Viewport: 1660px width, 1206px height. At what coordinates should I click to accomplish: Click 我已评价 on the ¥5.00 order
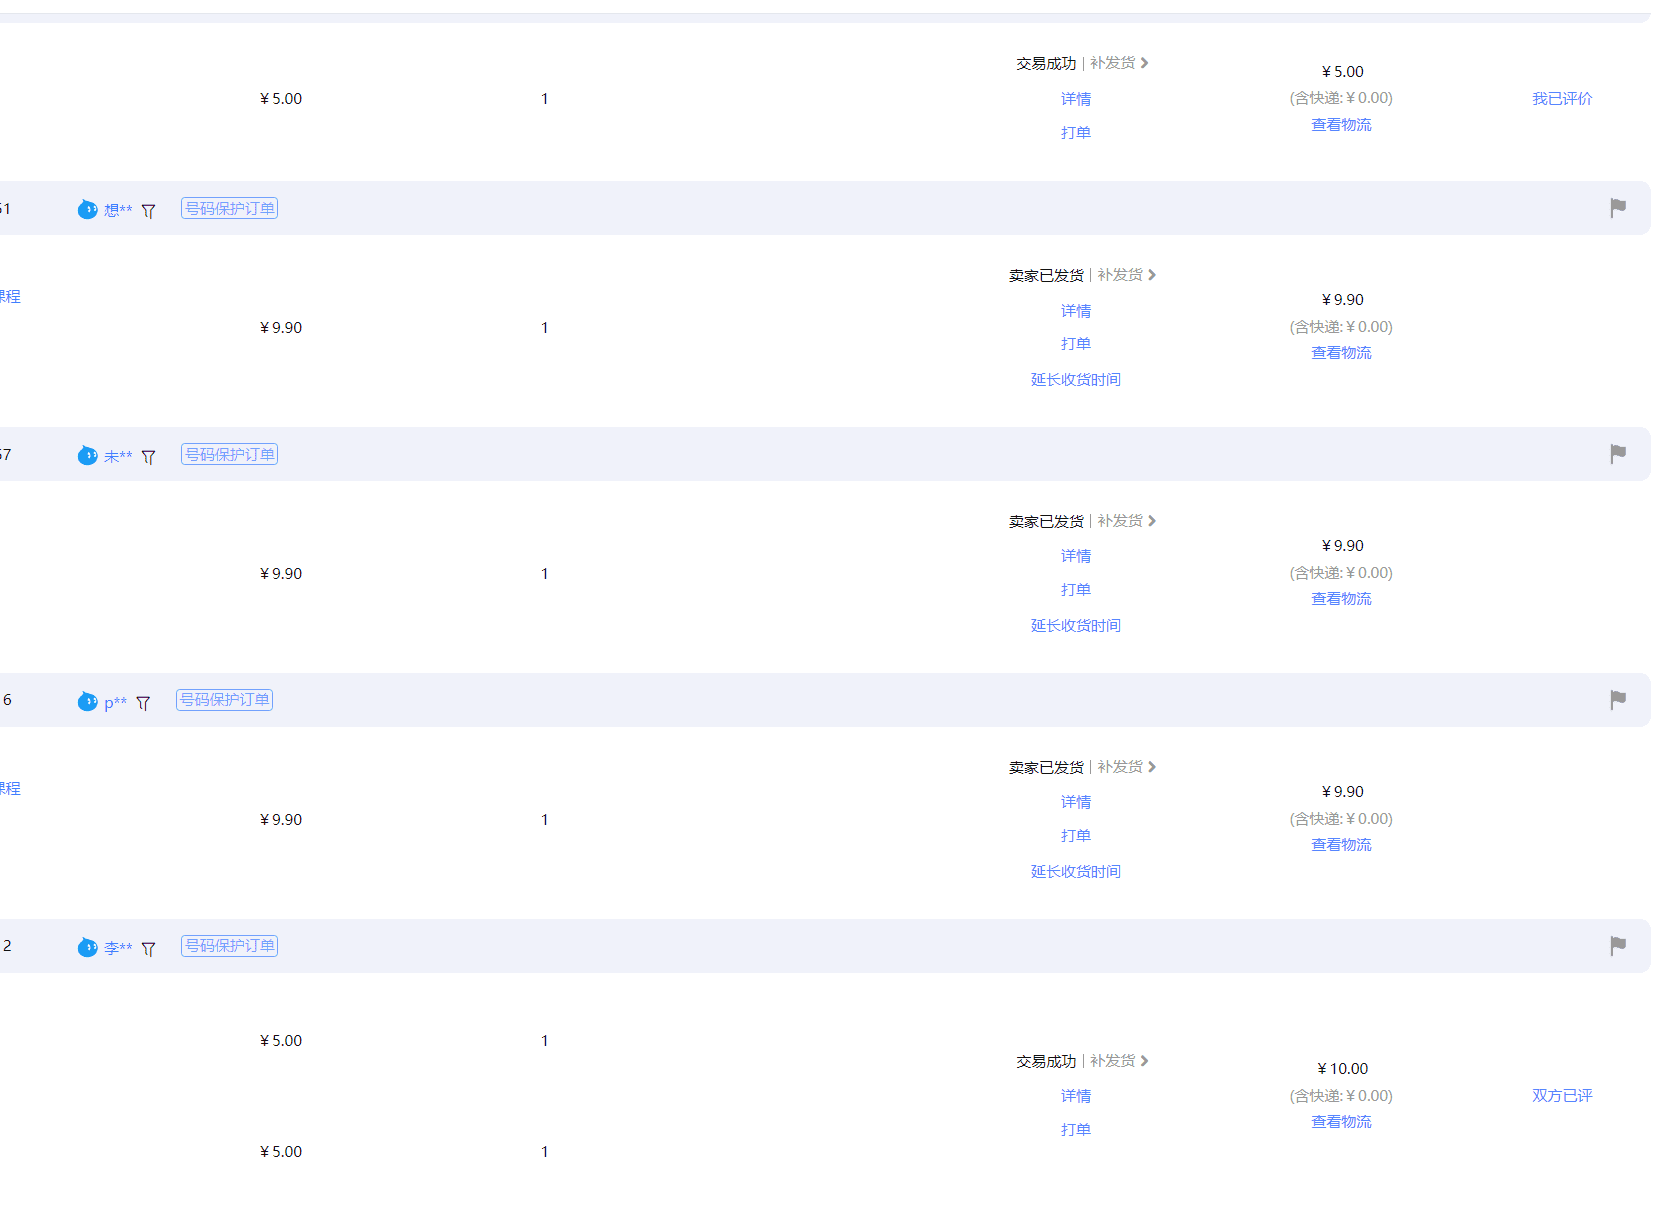(x=1562, y=98)
